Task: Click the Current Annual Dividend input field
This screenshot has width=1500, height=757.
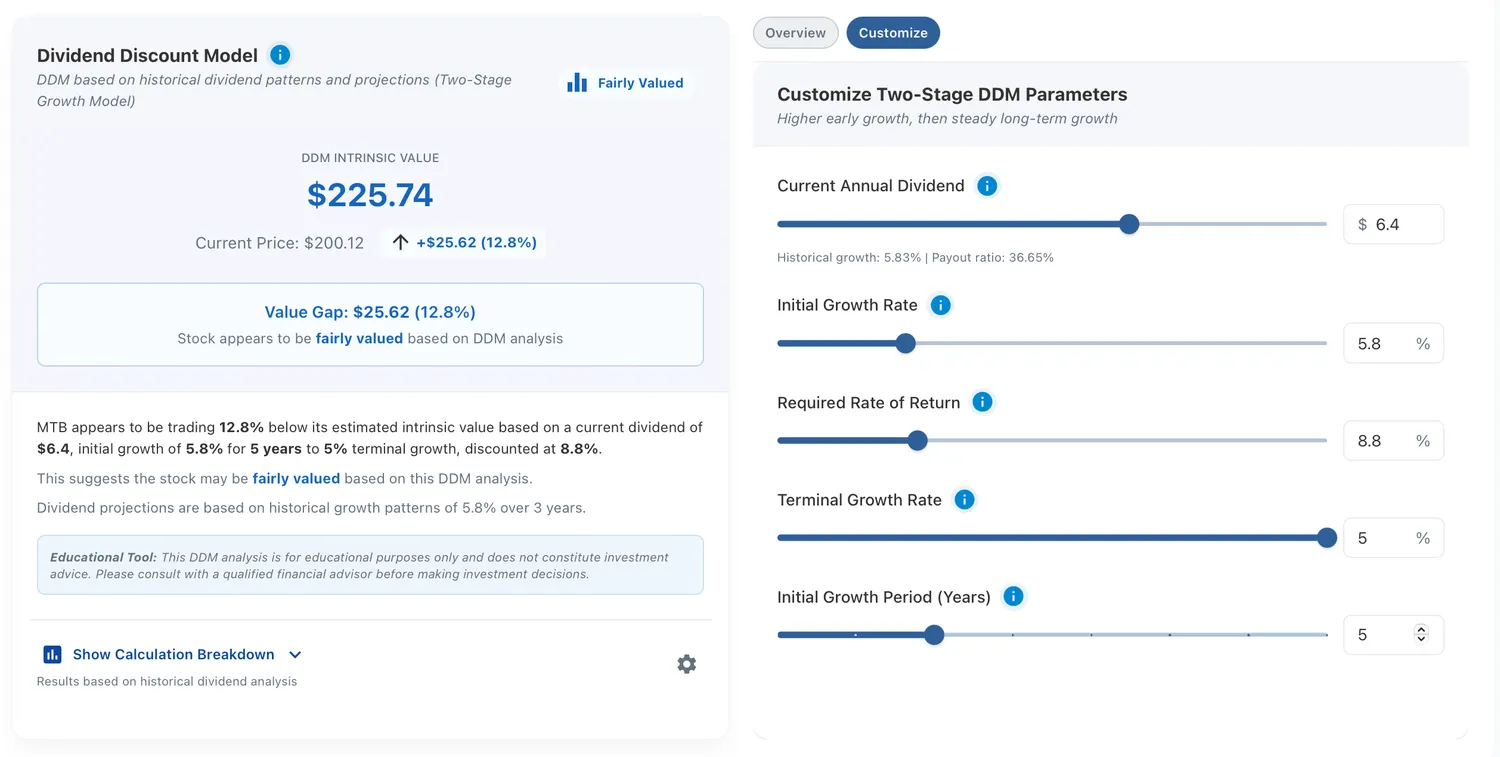Action: (1393, 224)
